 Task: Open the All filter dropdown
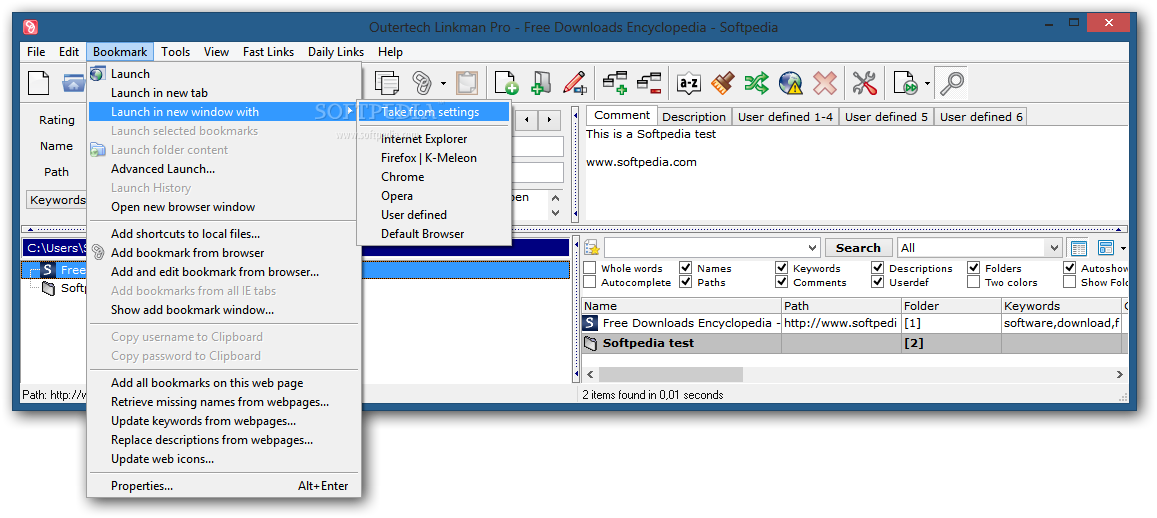point(1054,248)
